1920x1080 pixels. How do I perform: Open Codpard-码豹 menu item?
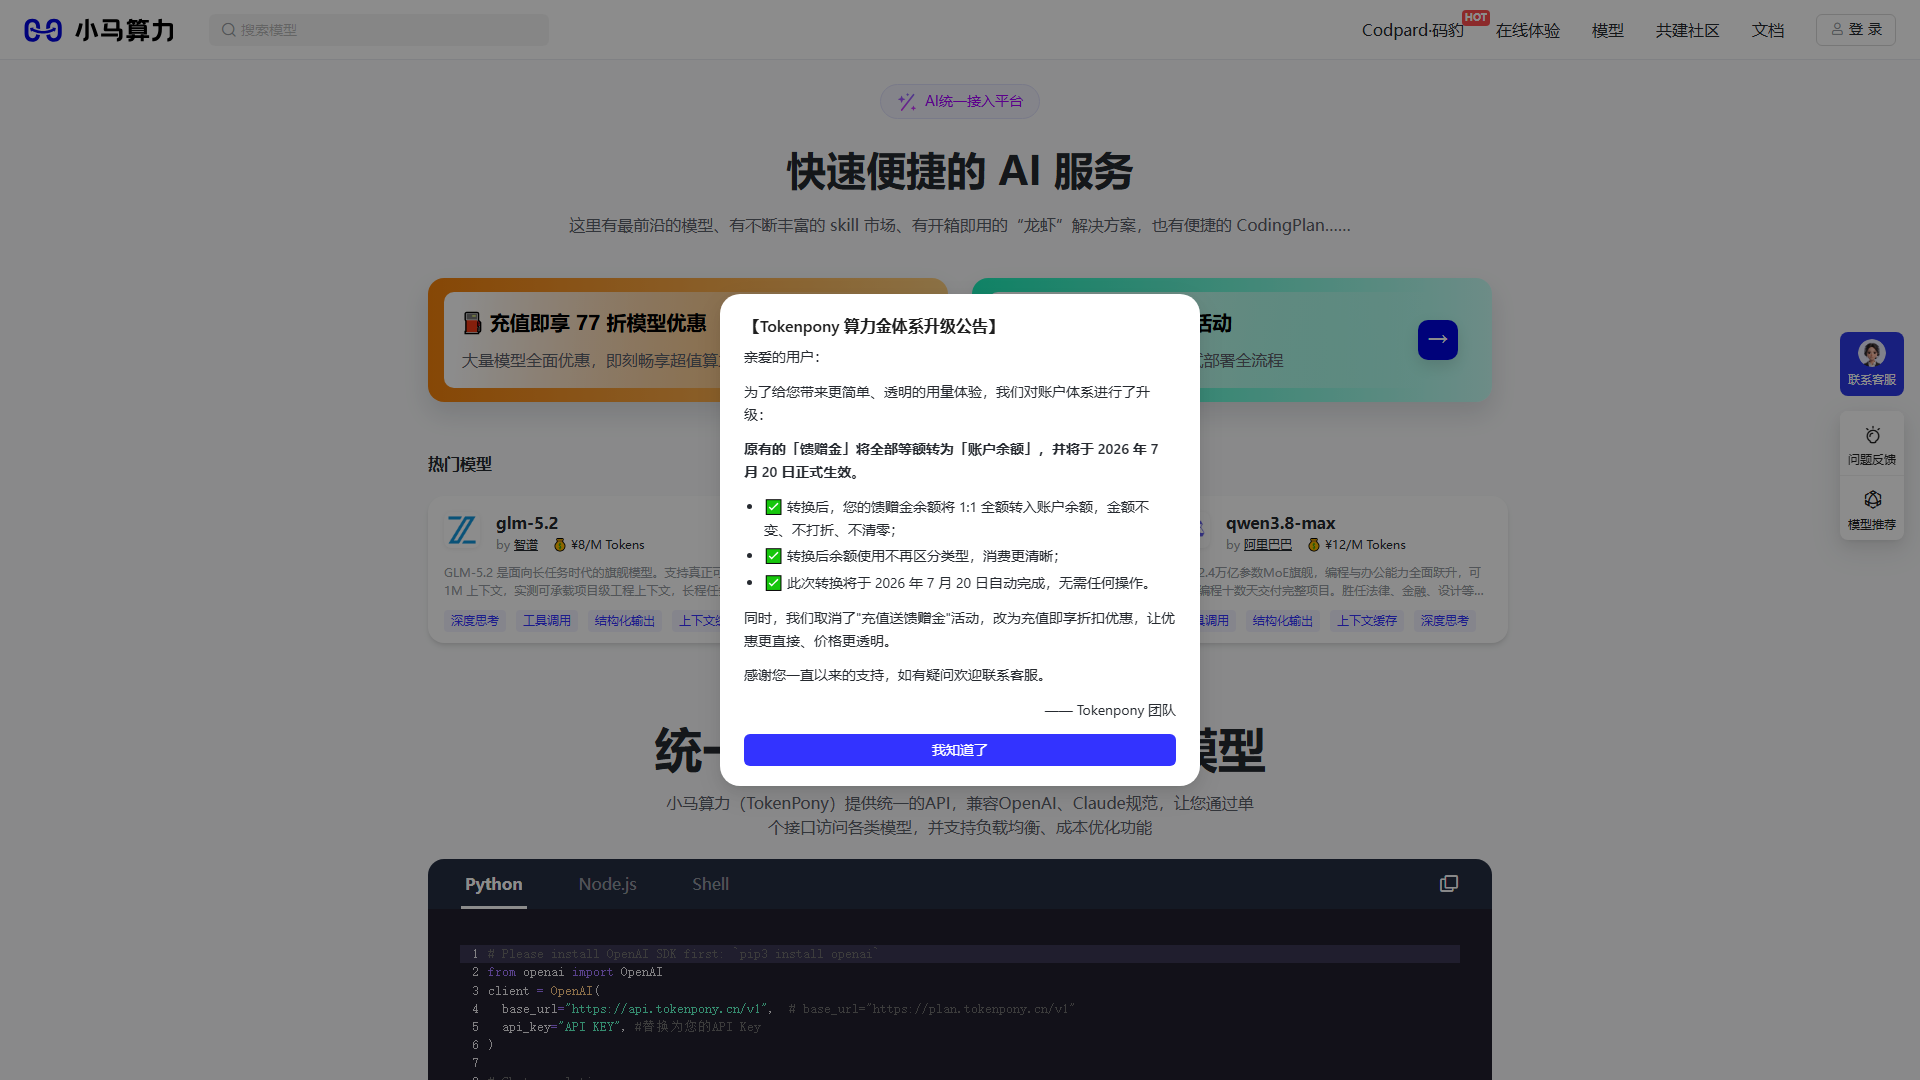(1412, 30)
